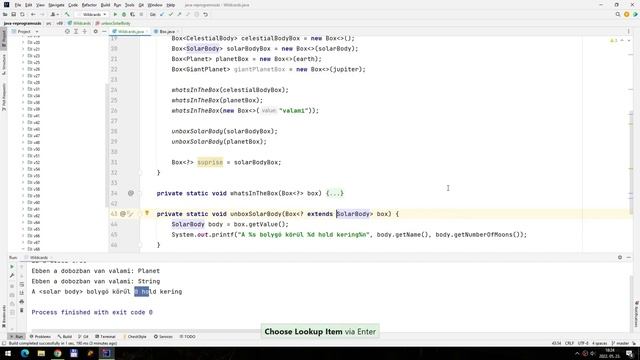Image resolution: width=640 pixels, height=360 pixels.
Task: Click the wrench icon in Run panel
Action: [x=12, y=276]
